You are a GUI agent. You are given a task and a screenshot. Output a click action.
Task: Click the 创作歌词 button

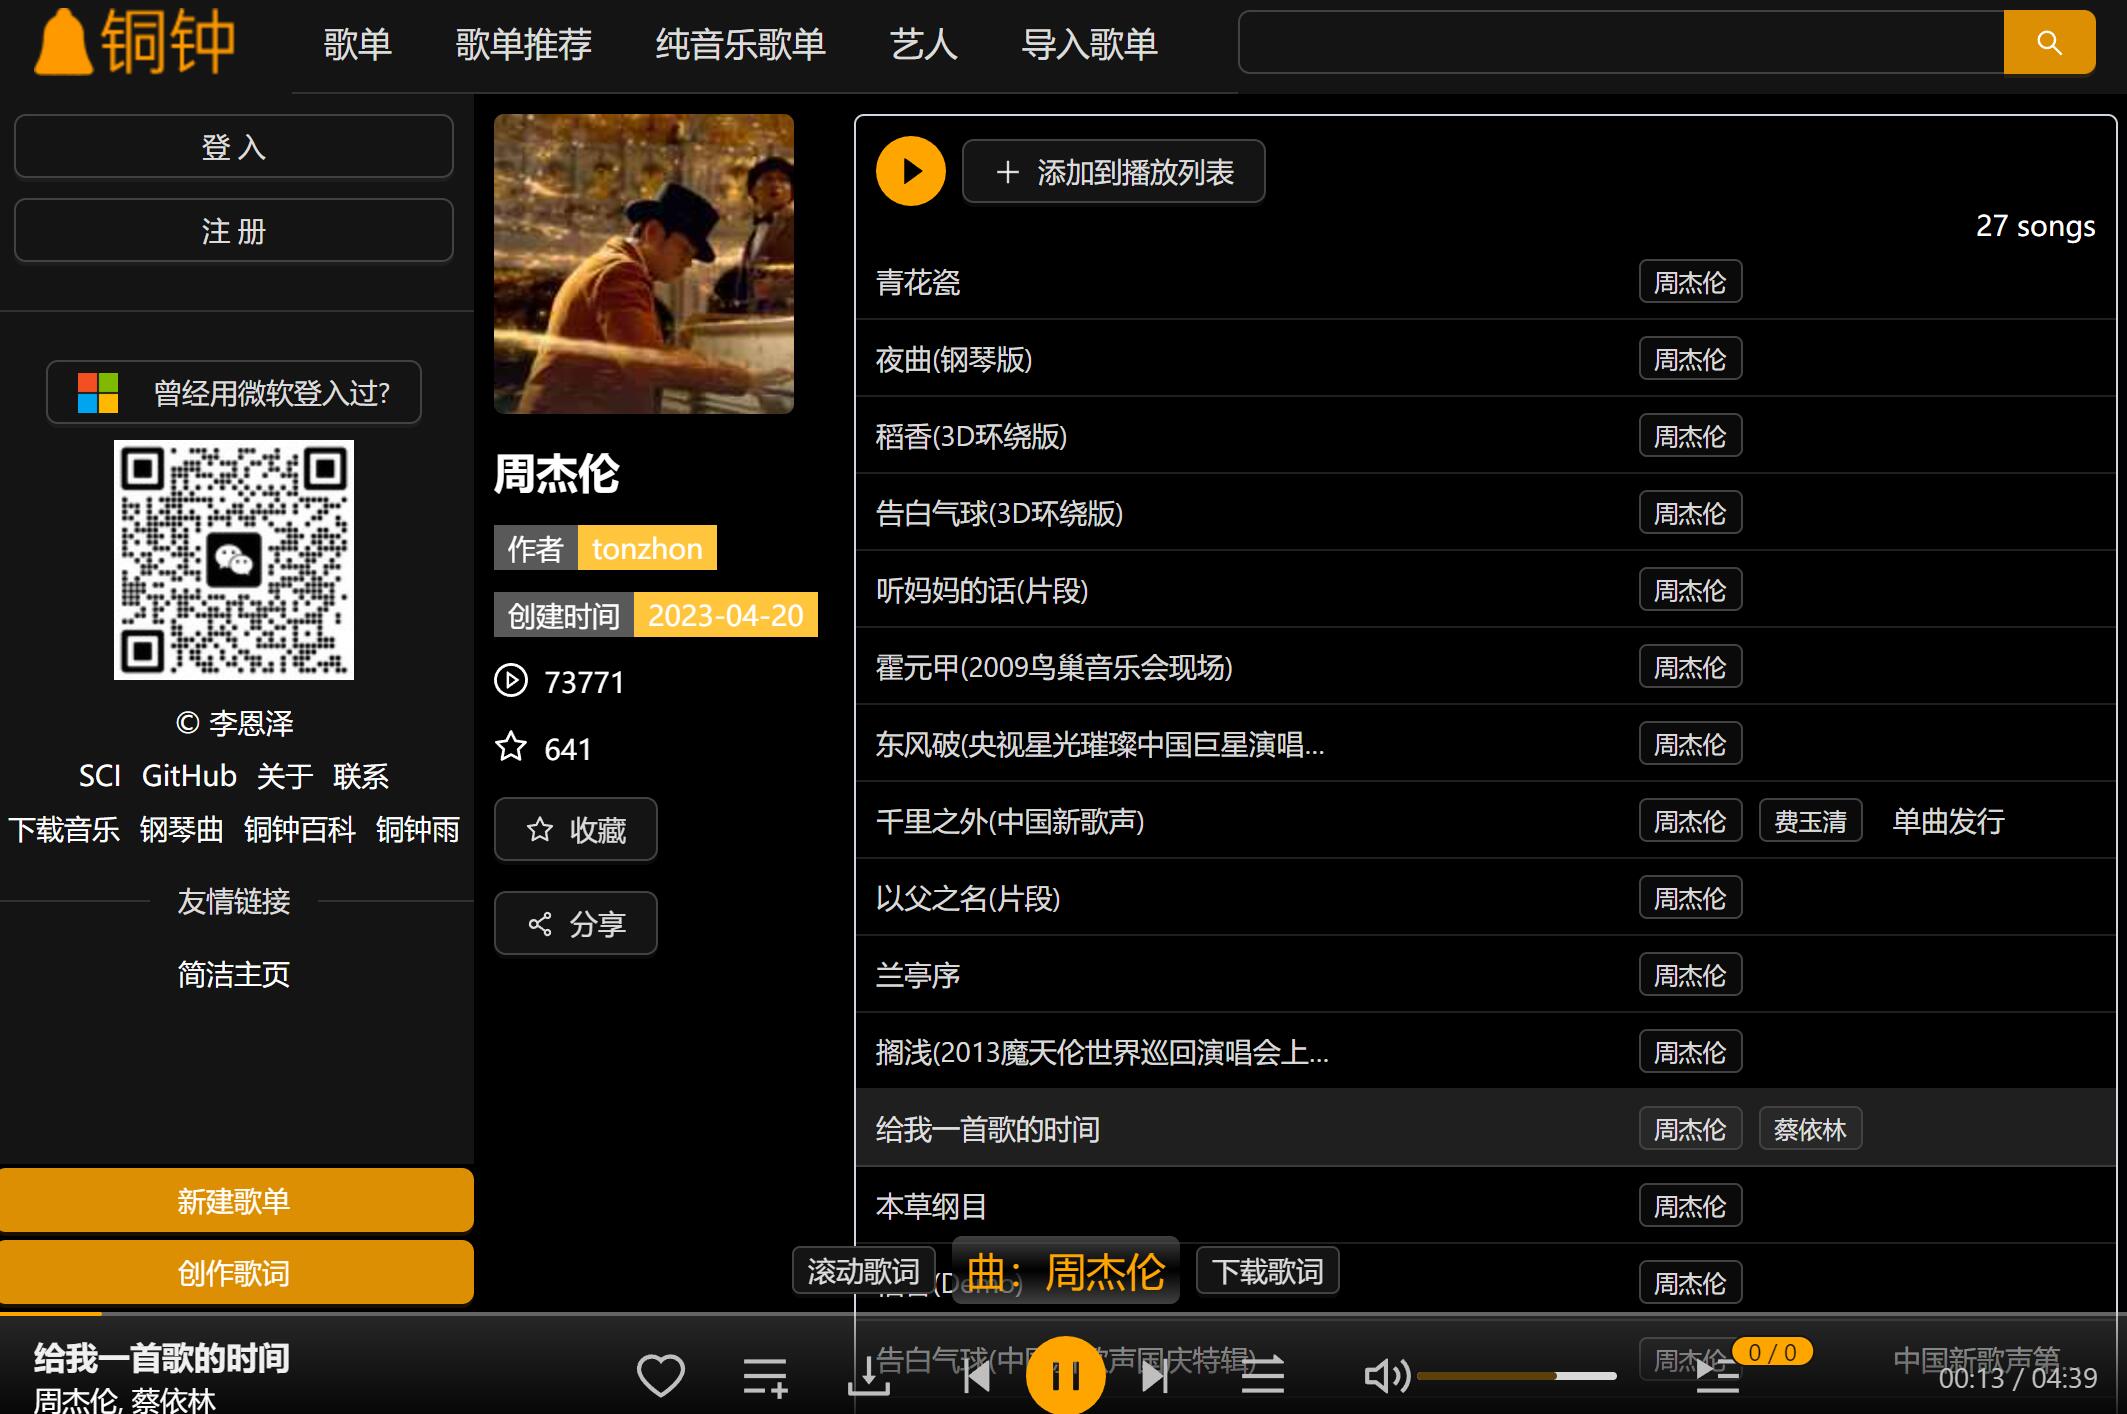(x=236, y=1272)
